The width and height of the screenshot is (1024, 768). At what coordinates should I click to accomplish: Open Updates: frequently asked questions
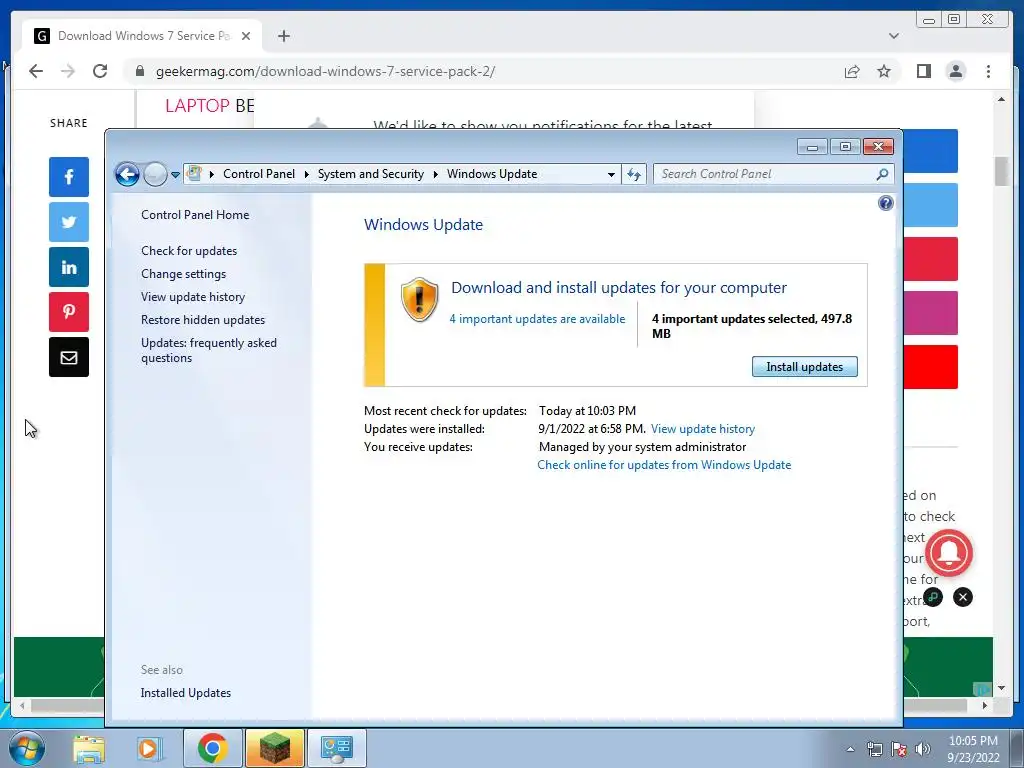coord(209,350)
